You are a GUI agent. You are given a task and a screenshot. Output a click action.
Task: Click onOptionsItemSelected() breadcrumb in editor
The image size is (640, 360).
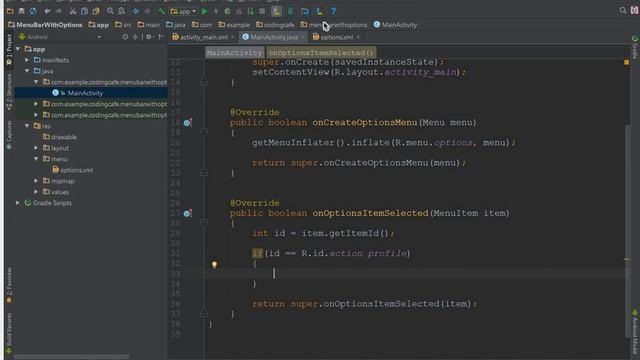321,53
